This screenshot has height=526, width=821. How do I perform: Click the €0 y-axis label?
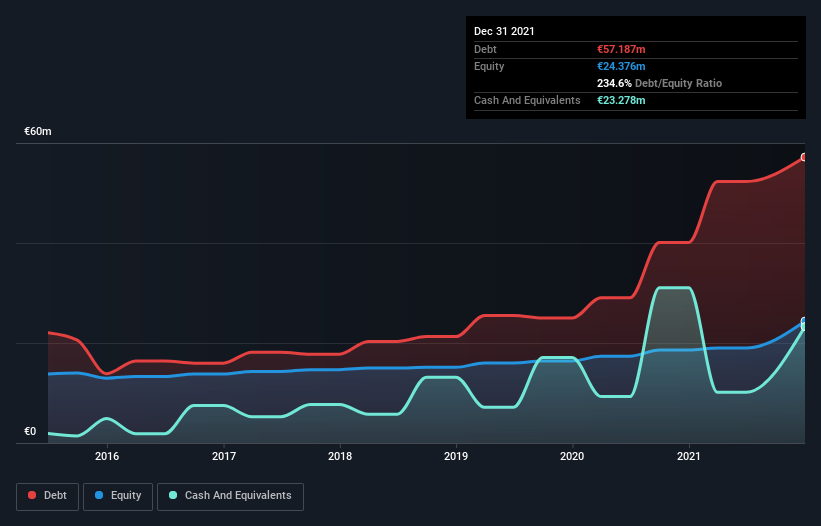[x=30, y=431]
